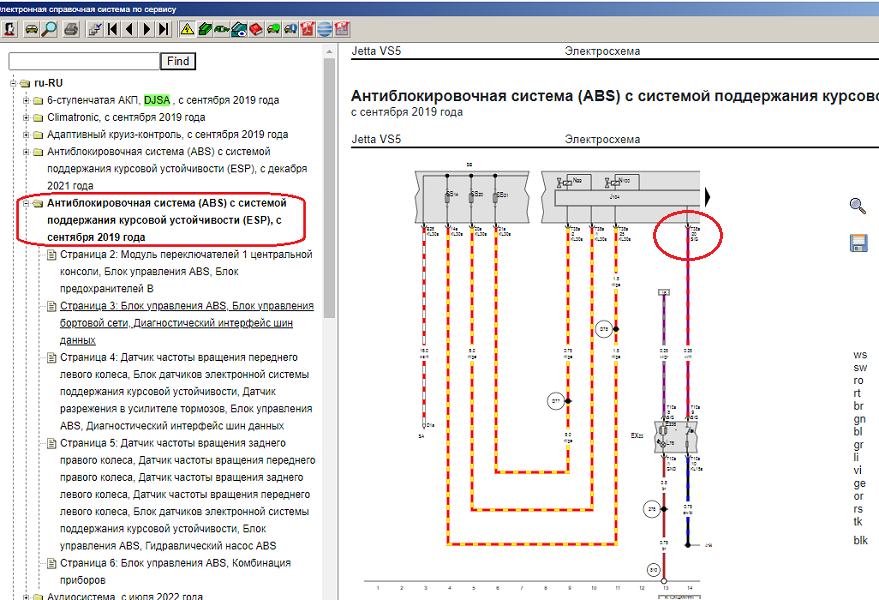
Task: Select ABS with ESP, с сентября 2019 года
Action: point(166,220)
